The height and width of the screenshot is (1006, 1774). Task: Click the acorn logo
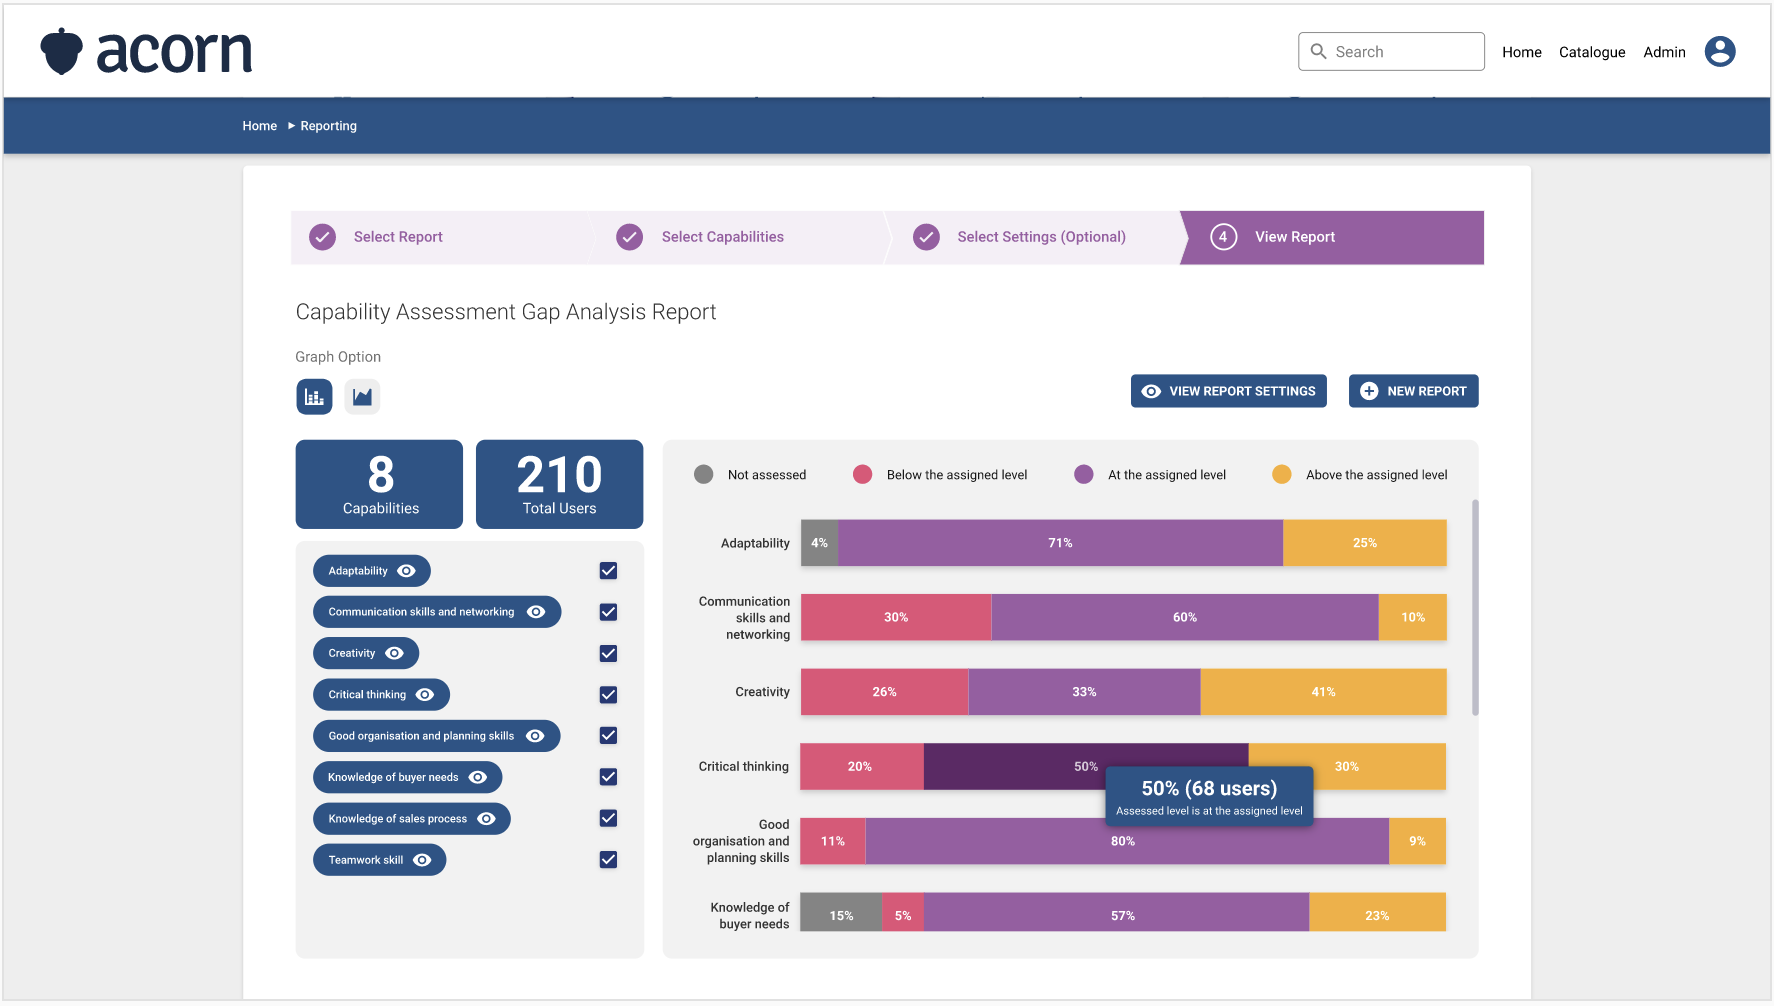click(146, 50)
